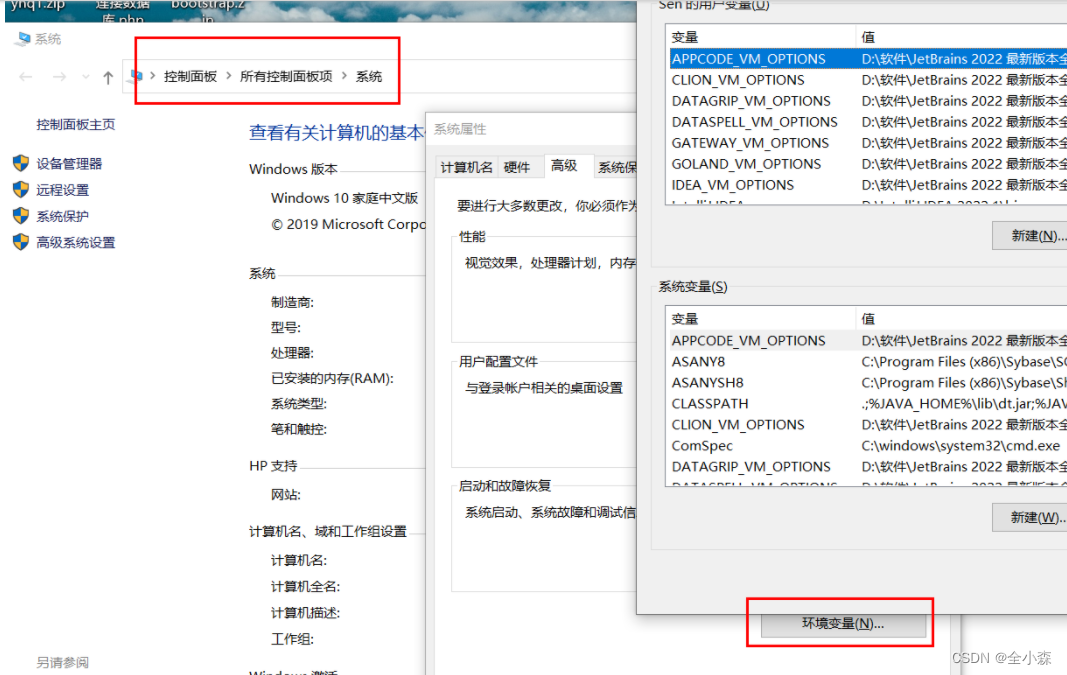Image resolution: width=1067 pixels, height=675 pixels.
Task: Click the shield icon beside 系统保护
Action: (20, 216)
